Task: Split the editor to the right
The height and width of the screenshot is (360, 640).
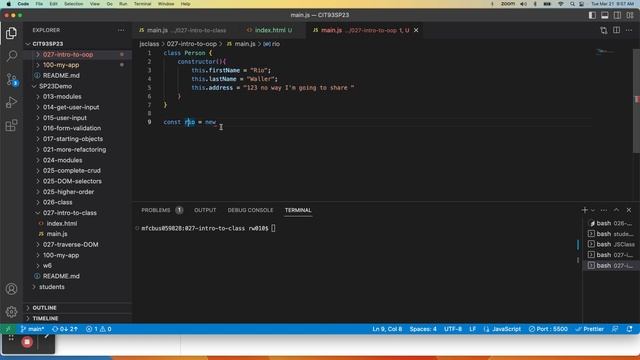Action: [616, 30]
